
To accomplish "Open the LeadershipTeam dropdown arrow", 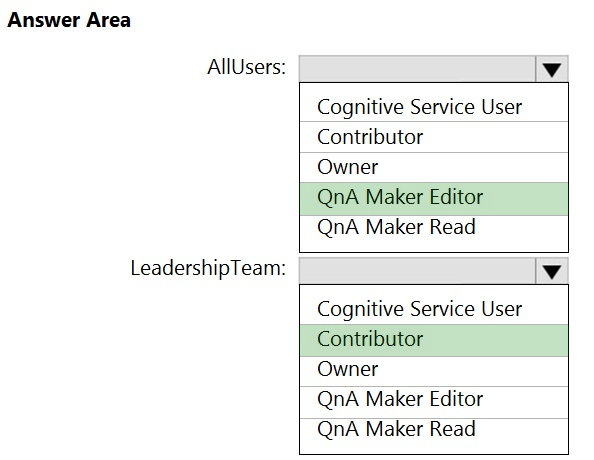I will point(552,271).
